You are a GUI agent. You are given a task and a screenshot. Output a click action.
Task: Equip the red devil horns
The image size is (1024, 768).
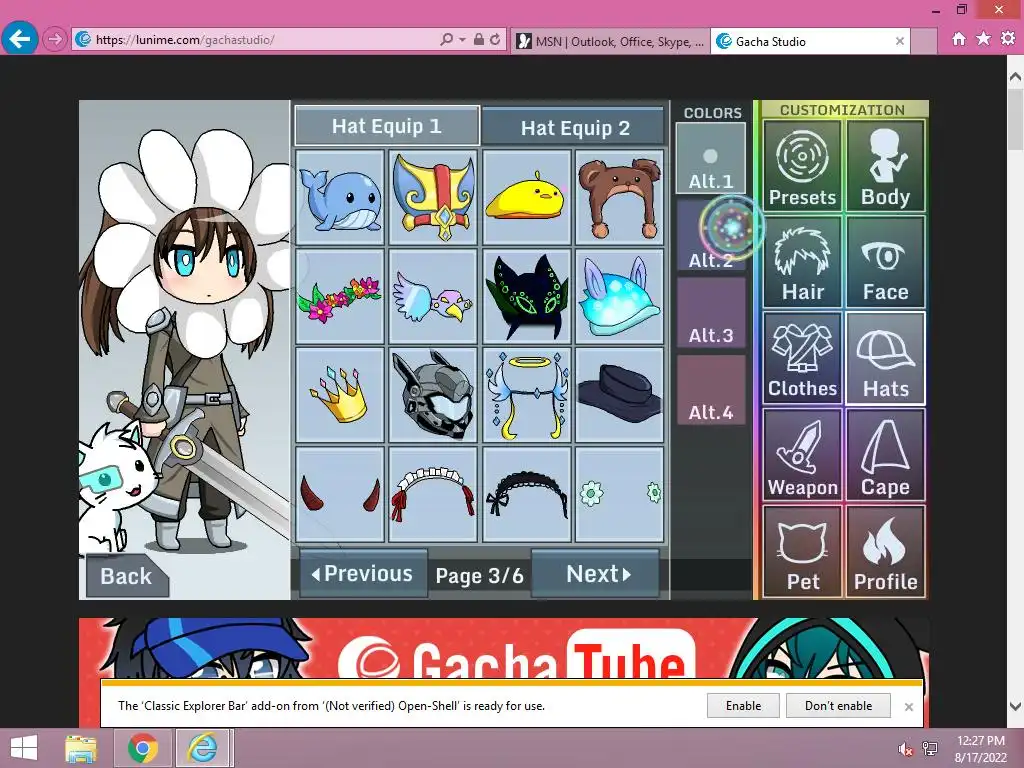pyautogui.click(x=340, y=494)
